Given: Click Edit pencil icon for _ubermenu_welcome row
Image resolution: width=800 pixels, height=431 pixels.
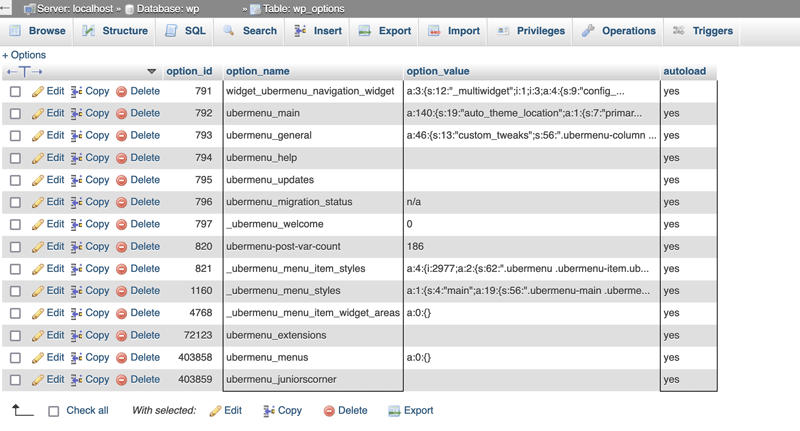Looking at the screenshot, I should pos(38,225).
